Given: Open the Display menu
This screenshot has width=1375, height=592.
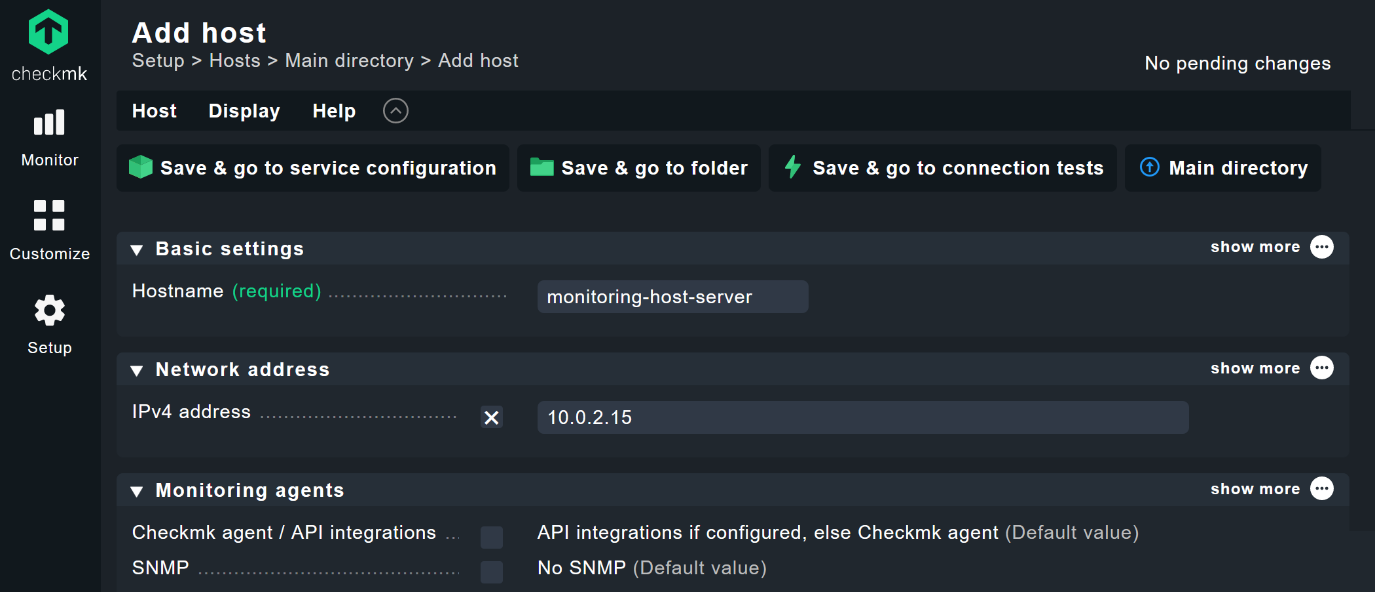Looking at the screenshot, I should point(244,111).
